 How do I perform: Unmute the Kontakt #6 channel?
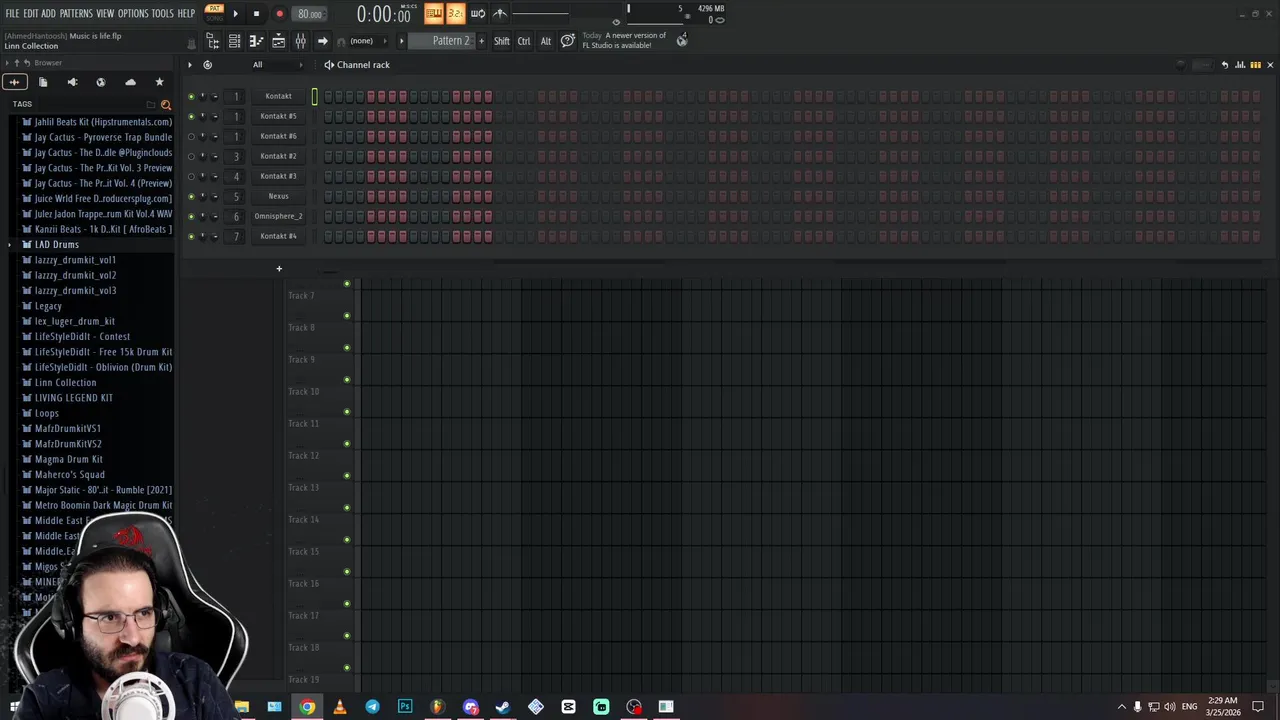[x=191, y=137]
